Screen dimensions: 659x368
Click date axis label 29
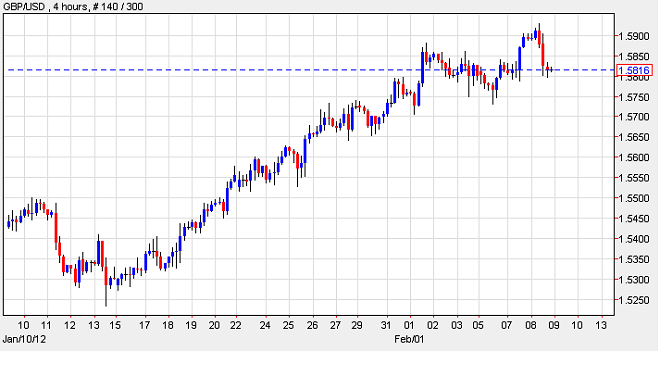pyautogui.click(x=357, y=326)
